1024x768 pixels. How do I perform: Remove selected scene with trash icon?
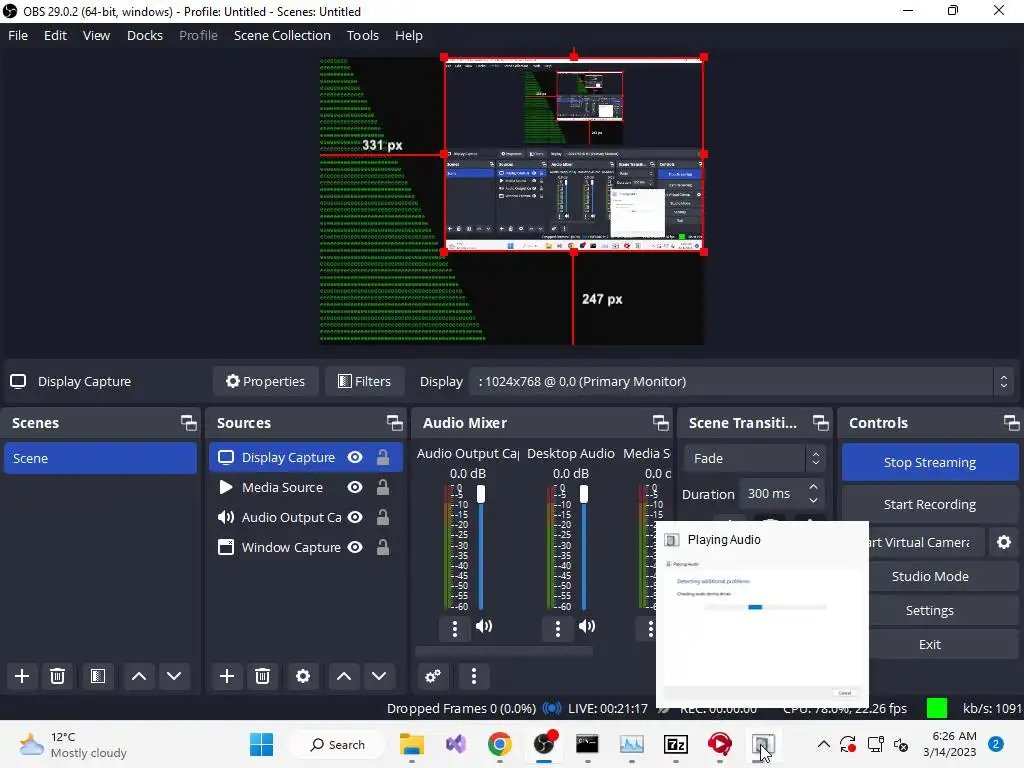(57, 676)
